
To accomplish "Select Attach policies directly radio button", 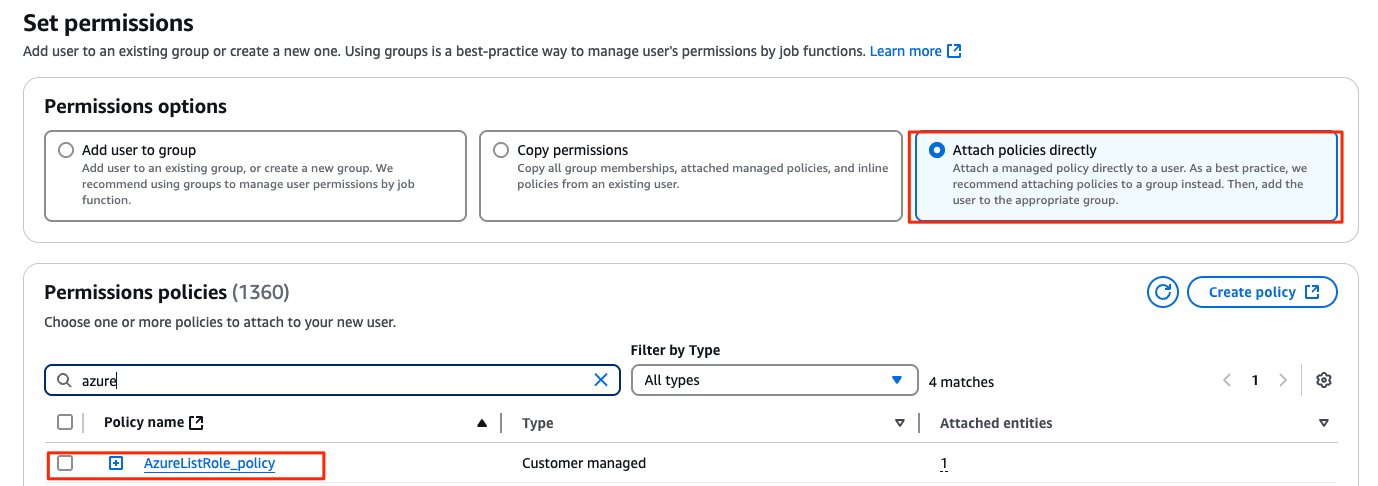I will pyautogui.click(x=936, y=150).
